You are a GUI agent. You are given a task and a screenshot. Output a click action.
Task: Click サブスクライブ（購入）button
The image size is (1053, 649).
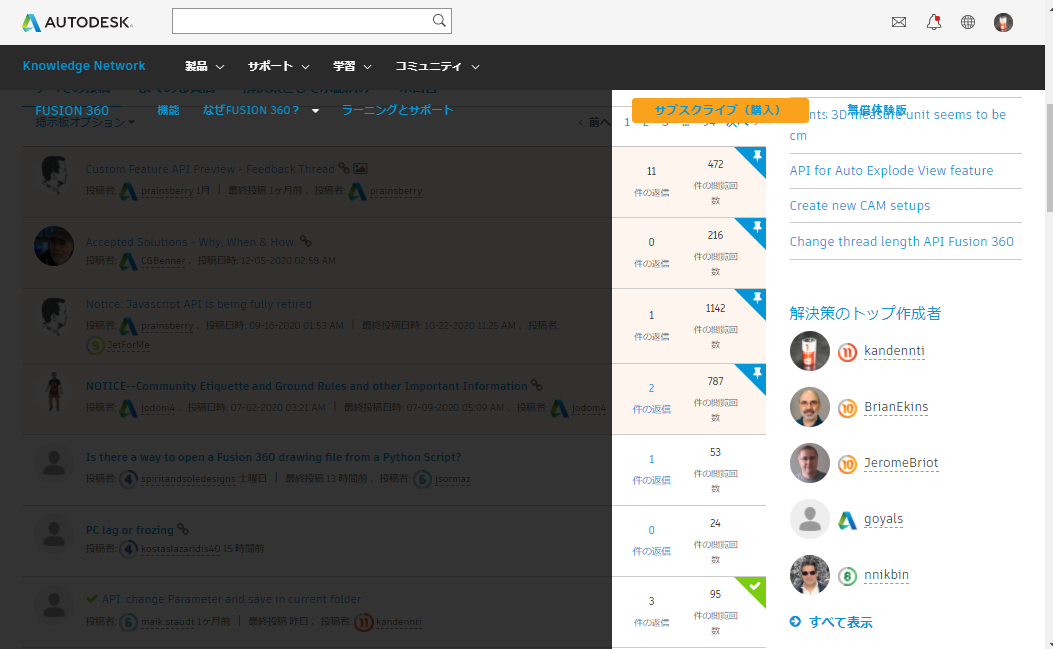(x=720, y=110)
